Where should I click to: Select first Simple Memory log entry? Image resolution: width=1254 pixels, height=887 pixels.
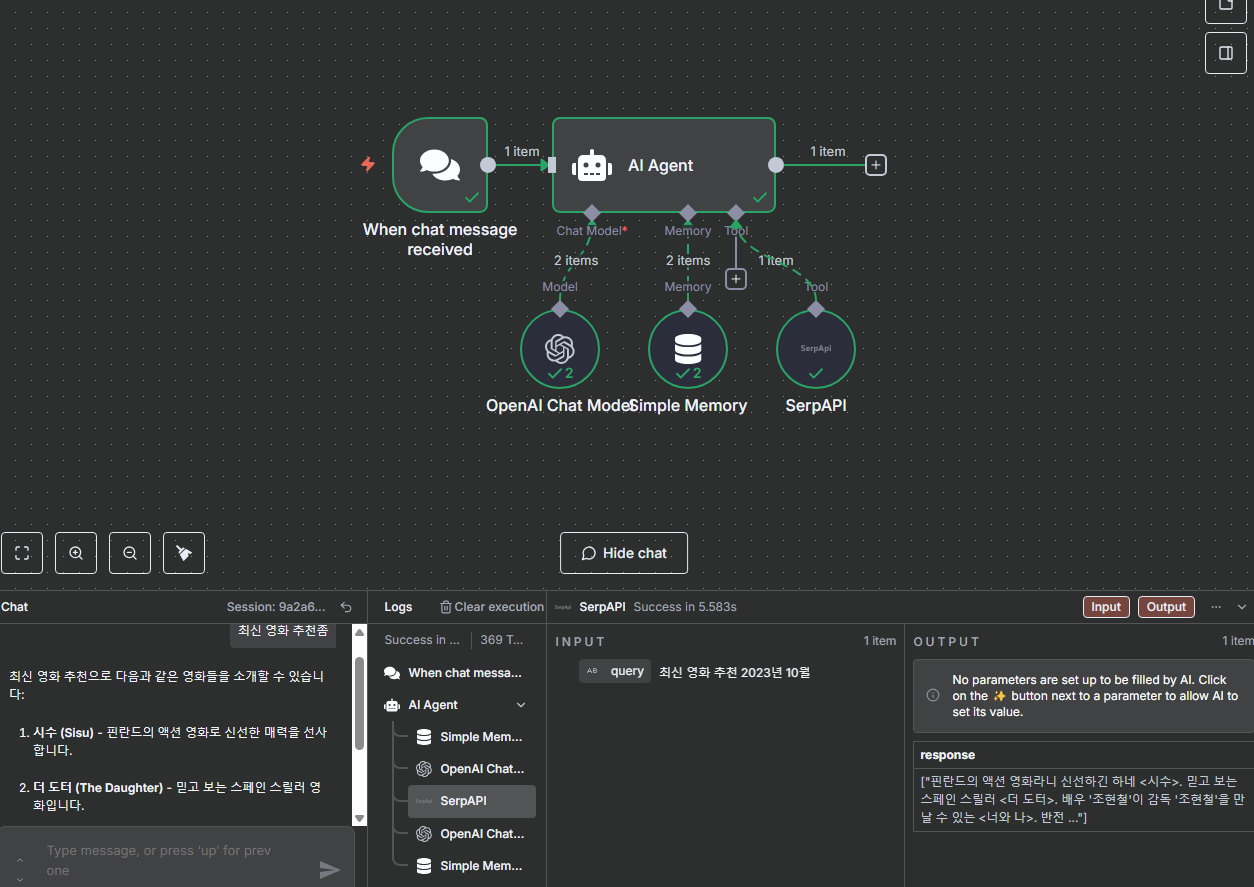[x=472, y=737]
